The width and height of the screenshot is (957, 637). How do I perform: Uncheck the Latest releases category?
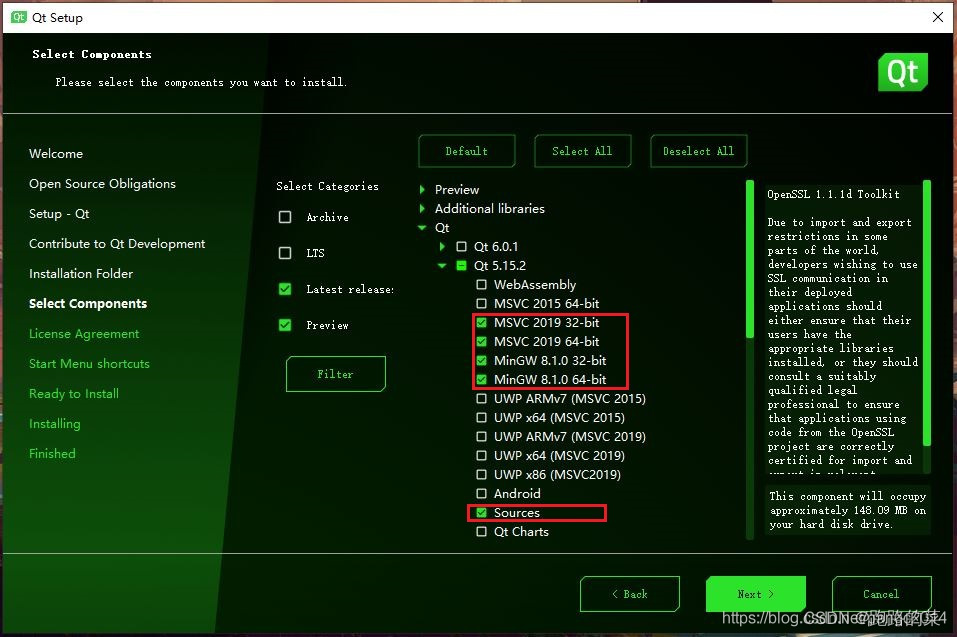tap(284, 289)
